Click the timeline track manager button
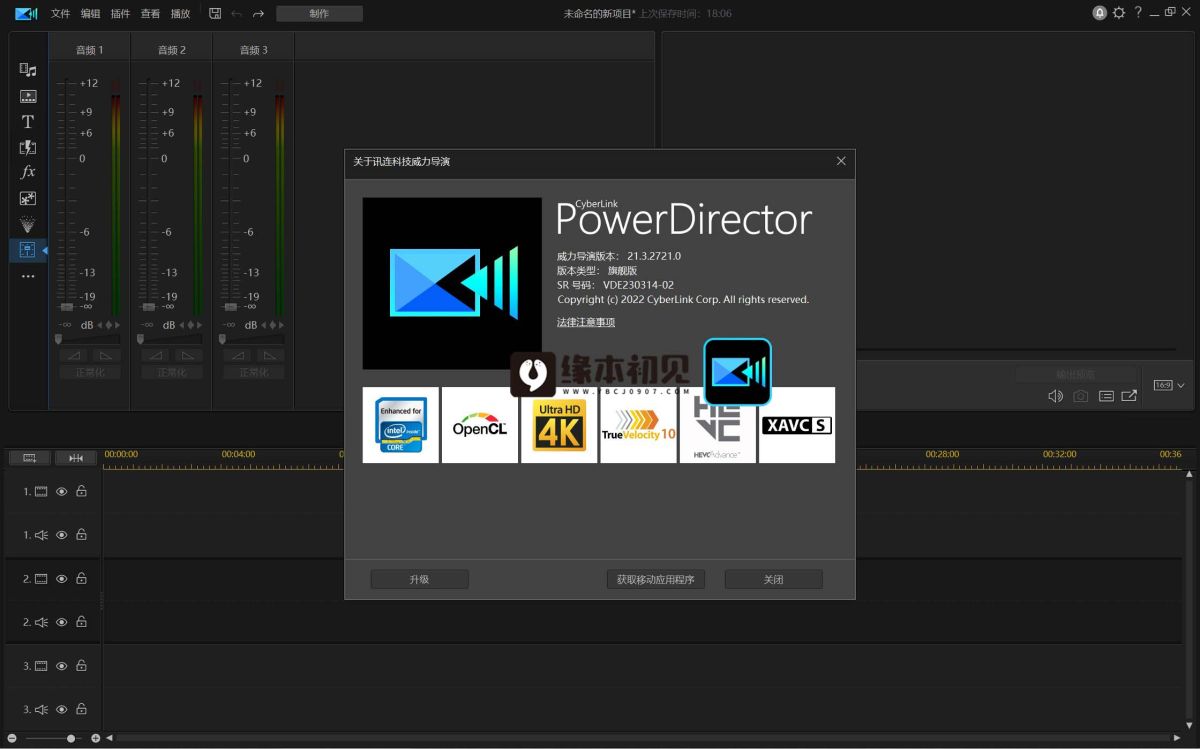Screen dimensions: 1200x749 [30, 458]
